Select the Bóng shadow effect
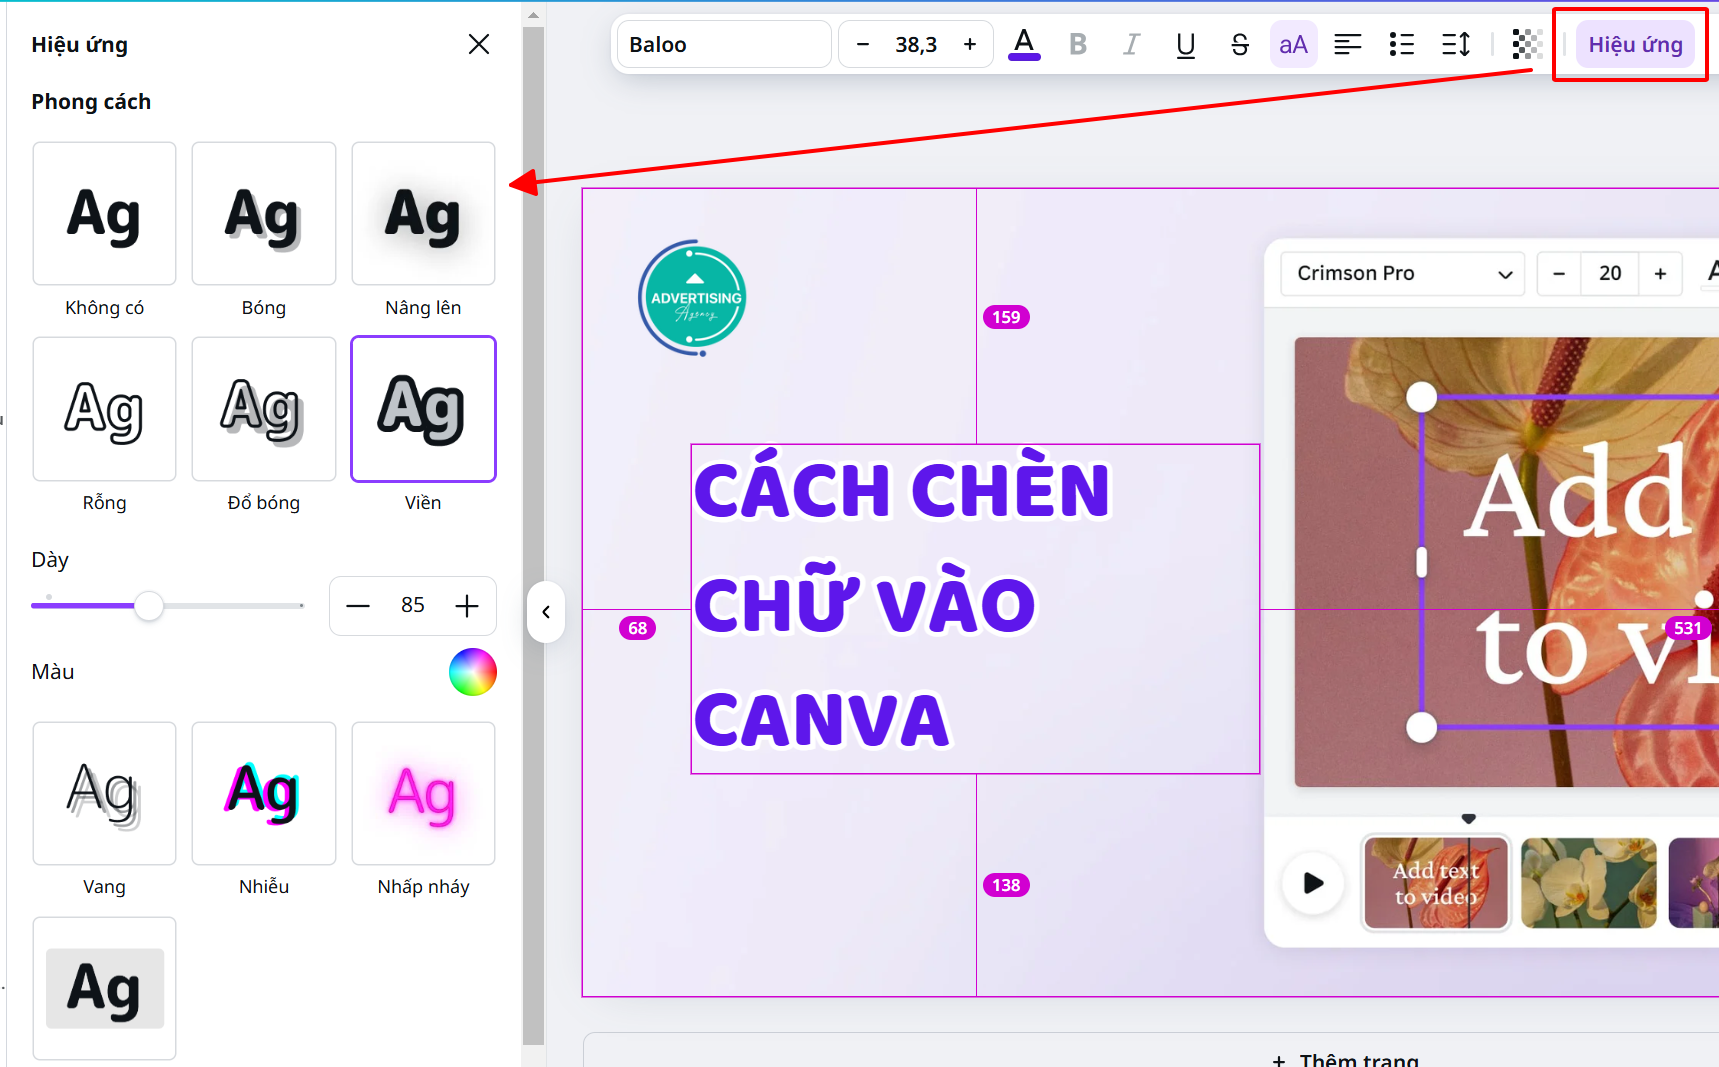The height and width of the screenshot is (1067, 1719). click(263, 213)
